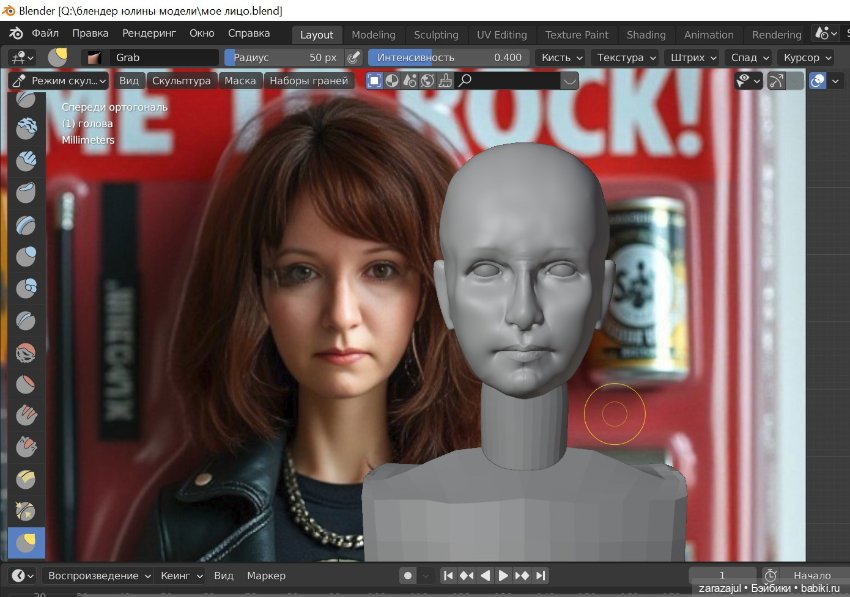Toggle viewport overlays visibility
Screen dimensions: 850x597
816,80
